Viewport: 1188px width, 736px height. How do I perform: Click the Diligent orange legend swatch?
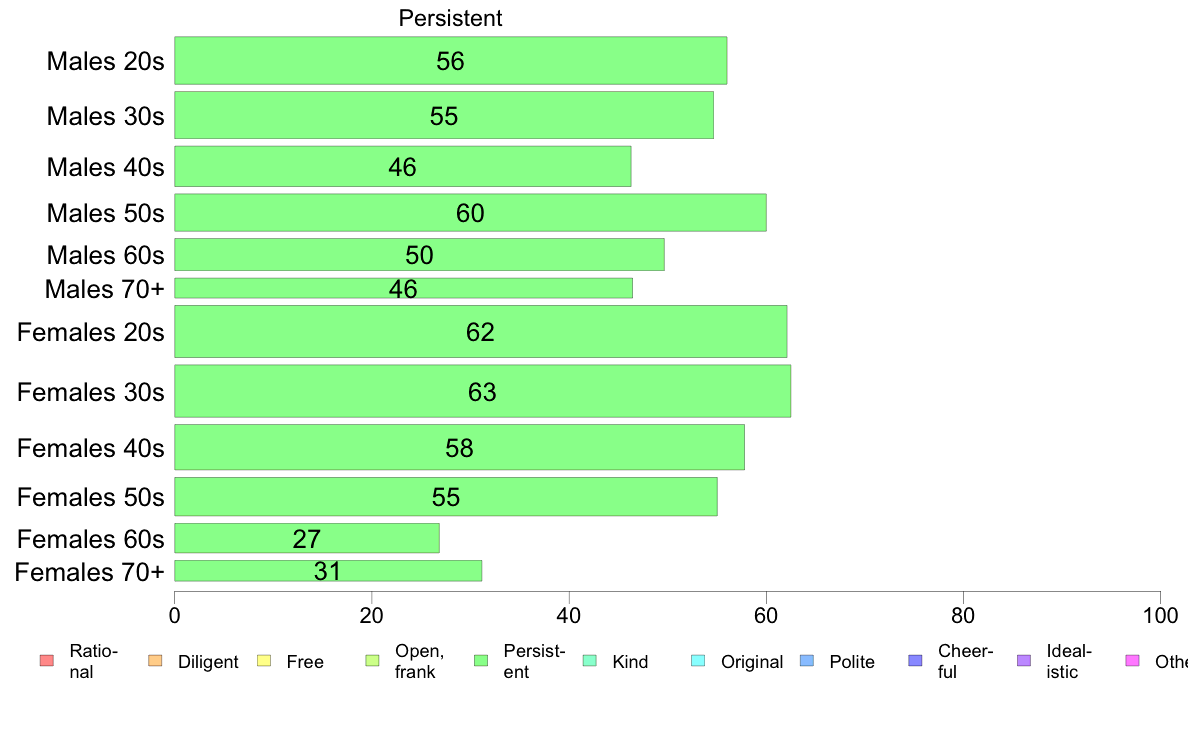pyautogui.click(x=155, y=661)
